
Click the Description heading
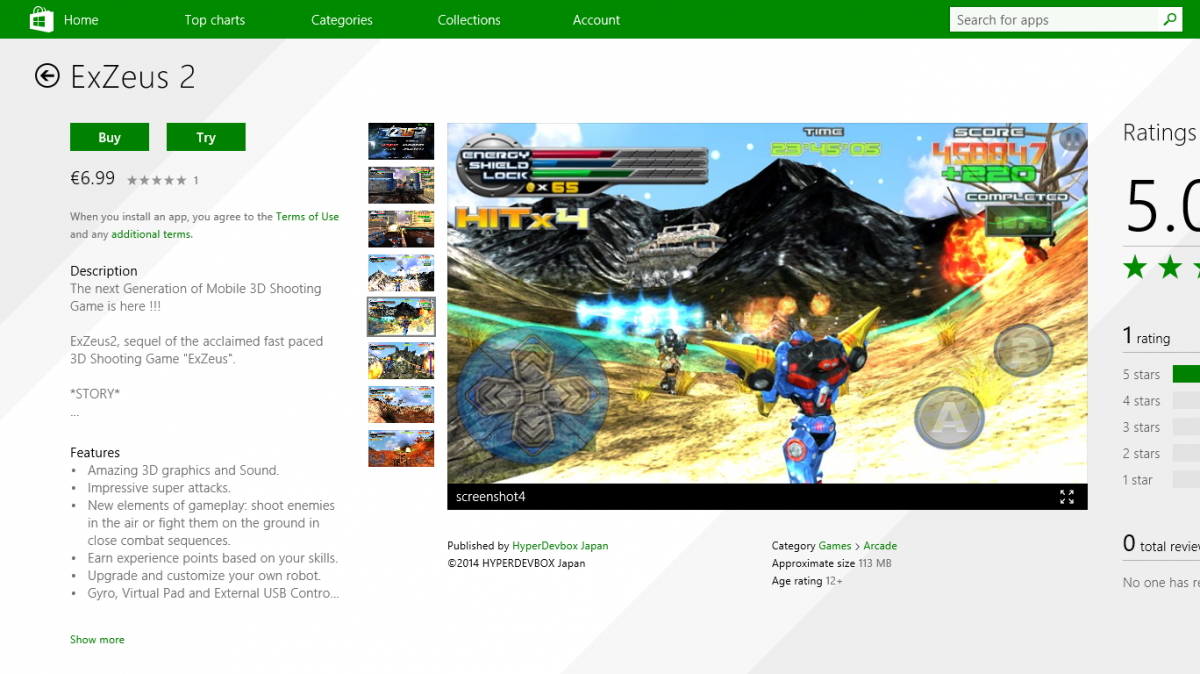click(x=104, y=271)
